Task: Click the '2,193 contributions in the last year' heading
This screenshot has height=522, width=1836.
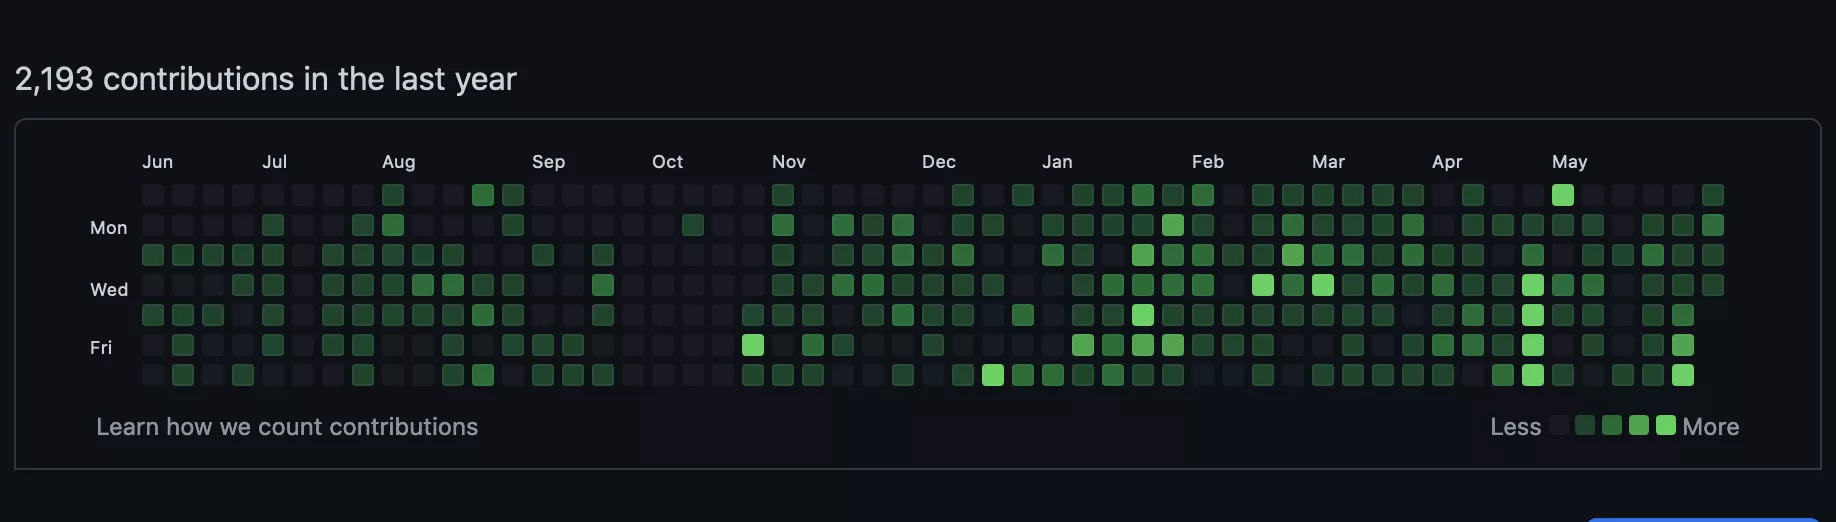Action: pos(266,79)
